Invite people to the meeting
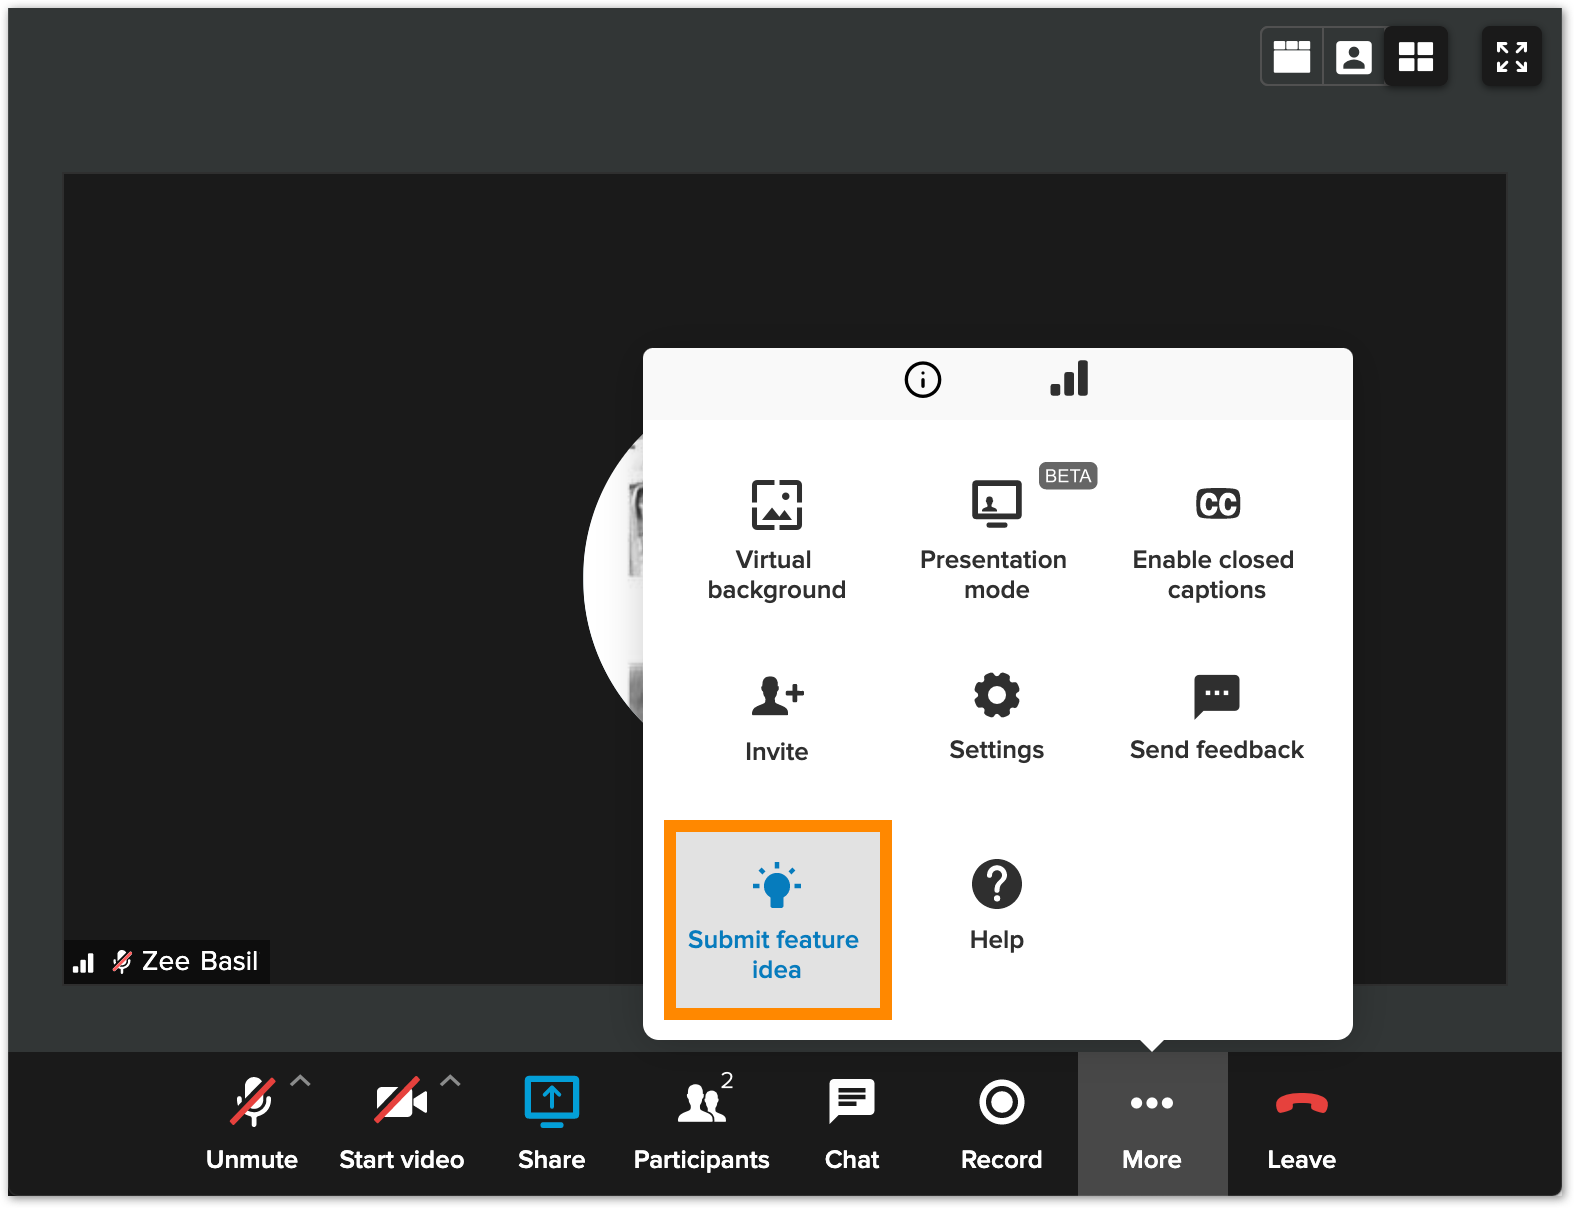The width and height of the screenshot is (1574, 1208). (777, 720)
